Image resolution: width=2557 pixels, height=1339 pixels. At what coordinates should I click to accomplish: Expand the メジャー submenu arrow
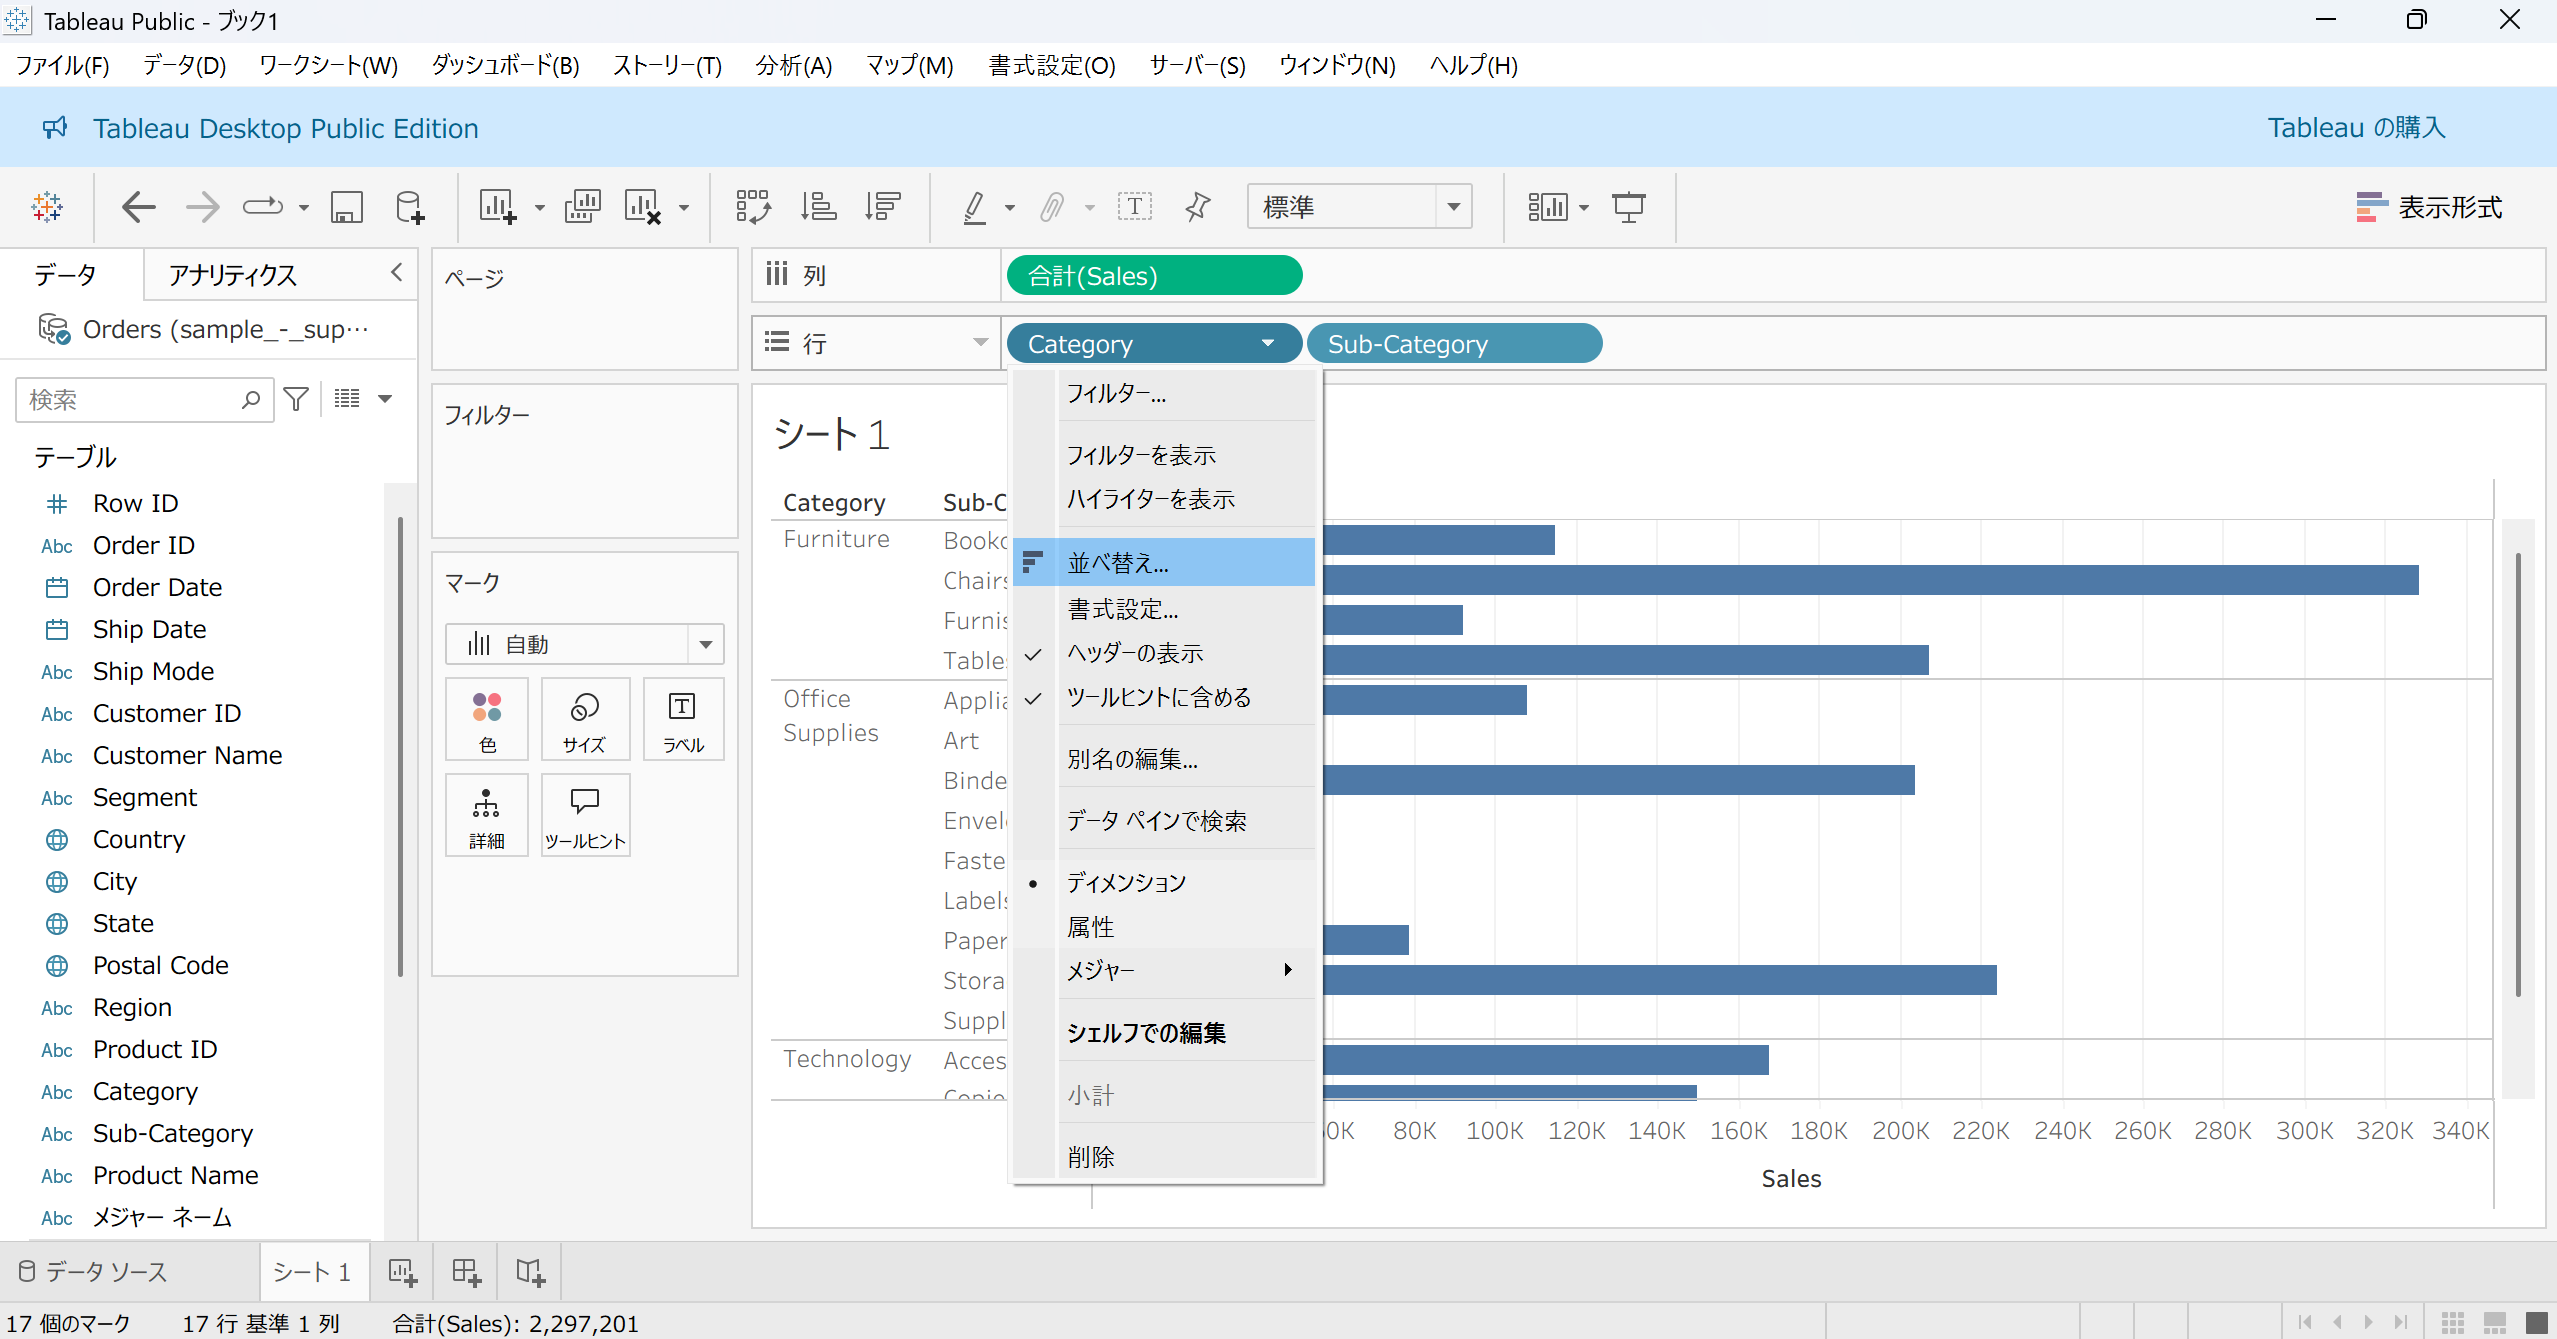click(1287, 970)
